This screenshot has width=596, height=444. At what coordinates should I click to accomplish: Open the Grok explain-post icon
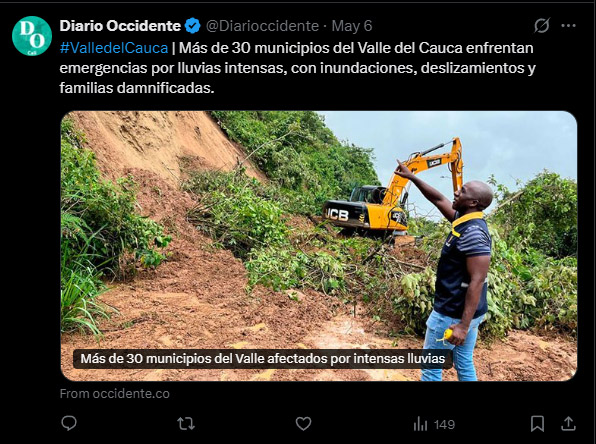(x=541, y=25)
